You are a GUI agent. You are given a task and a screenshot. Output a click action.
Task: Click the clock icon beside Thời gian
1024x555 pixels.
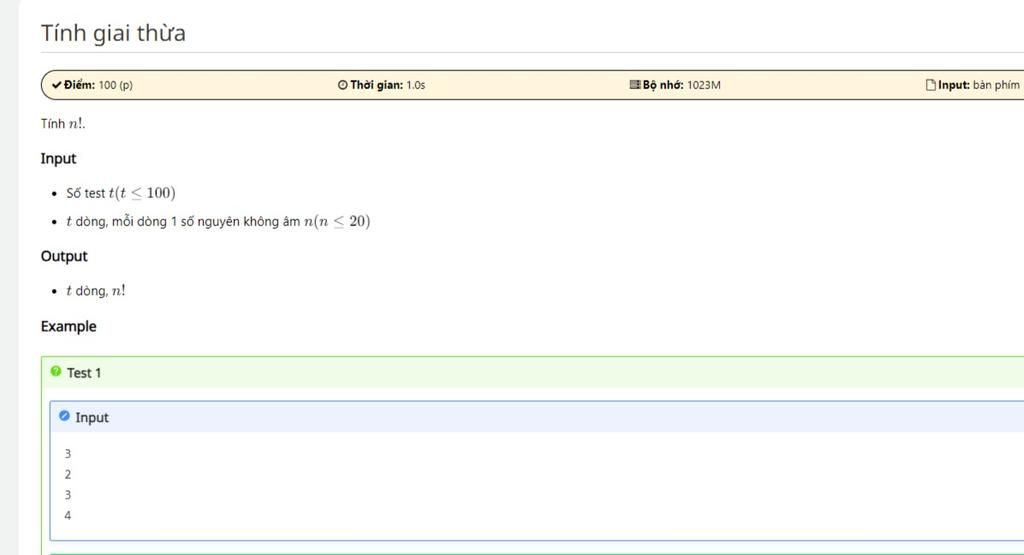343,85
